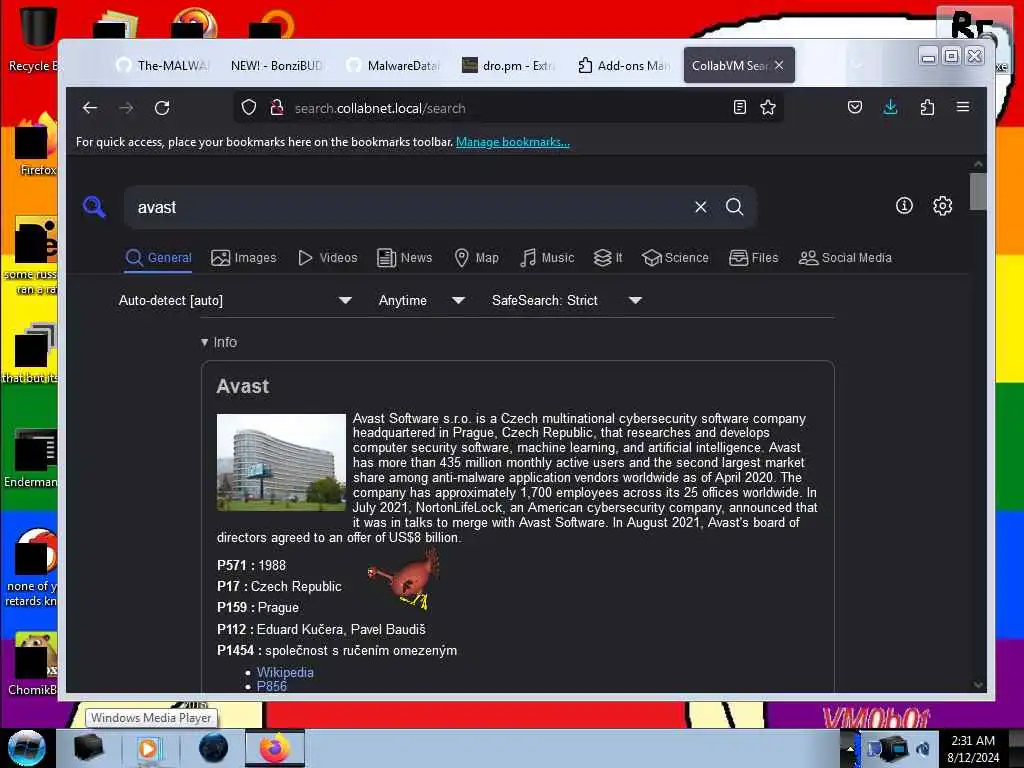Collapse the Info section
1024x768 pixels.
coord(219,342)
